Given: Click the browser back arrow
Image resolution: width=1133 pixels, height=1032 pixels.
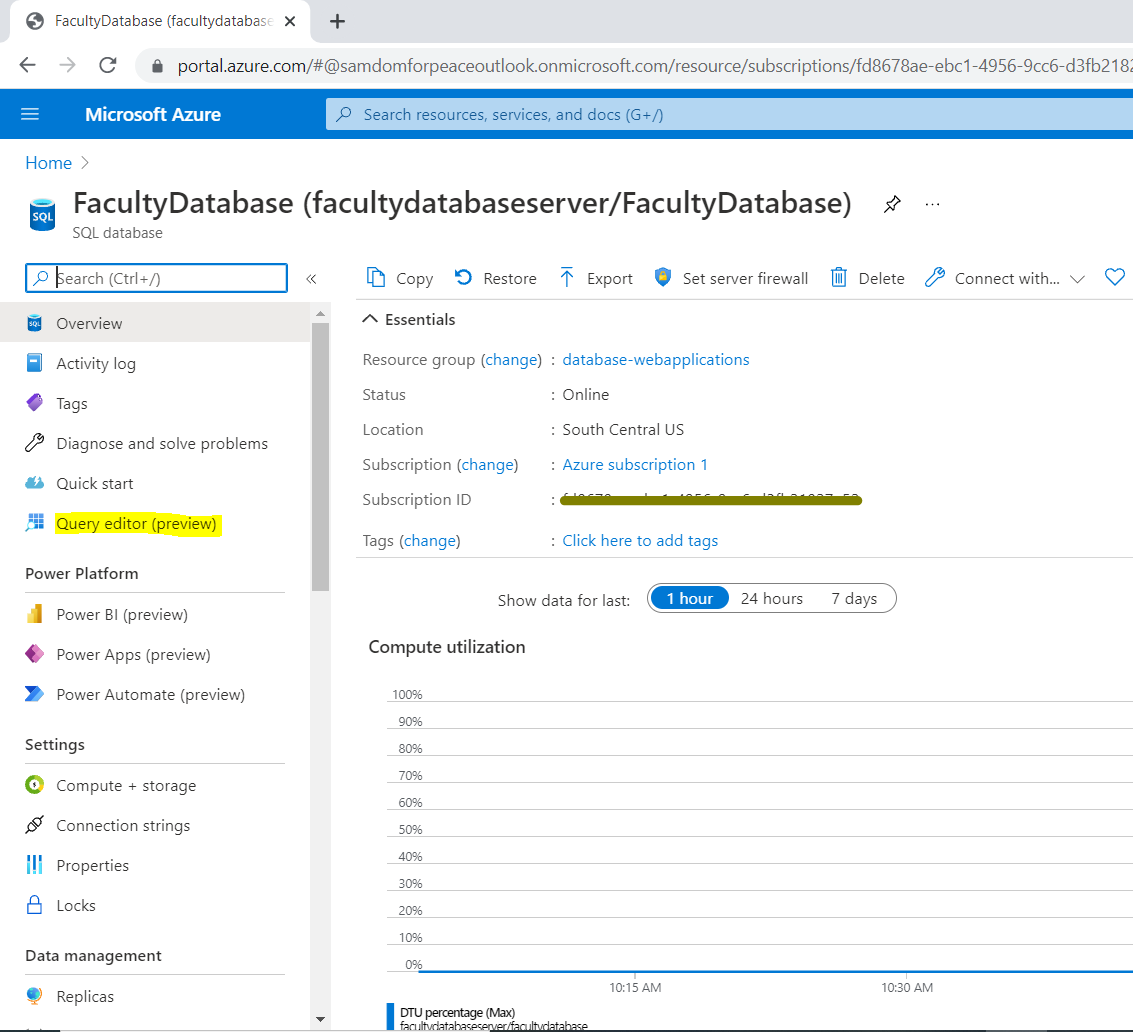Looking at the screenshot, I should (x=27, y=65).
